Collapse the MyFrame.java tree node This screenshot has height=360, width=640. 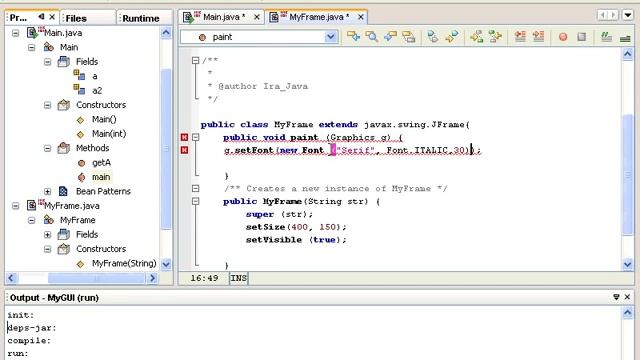point(16,206)
